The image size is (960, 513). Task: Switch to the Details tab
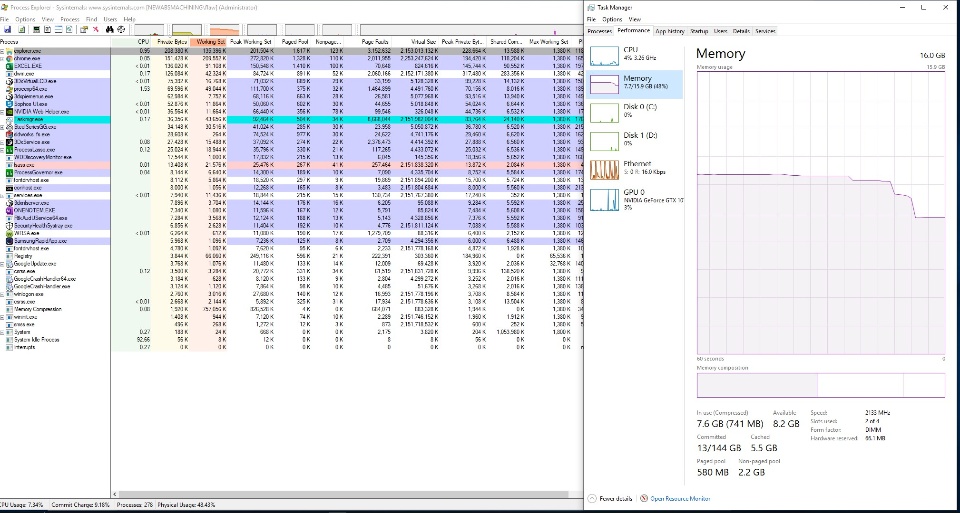741,31
